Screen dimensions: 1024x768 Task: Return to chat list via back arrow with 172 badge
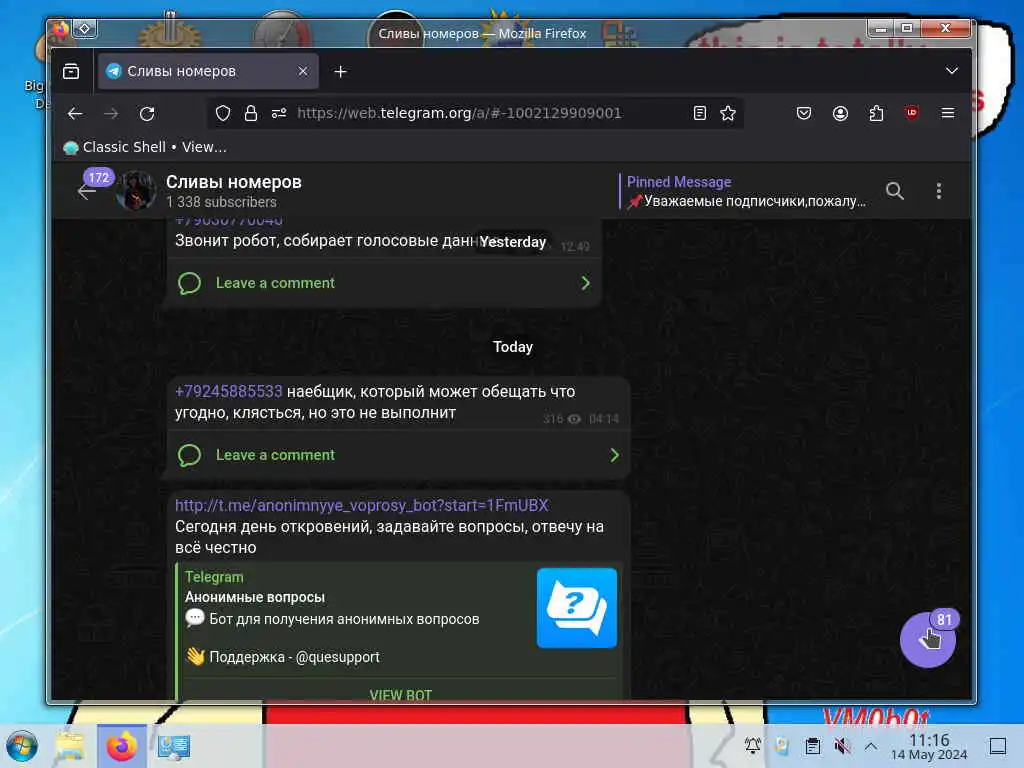(87, 191)
